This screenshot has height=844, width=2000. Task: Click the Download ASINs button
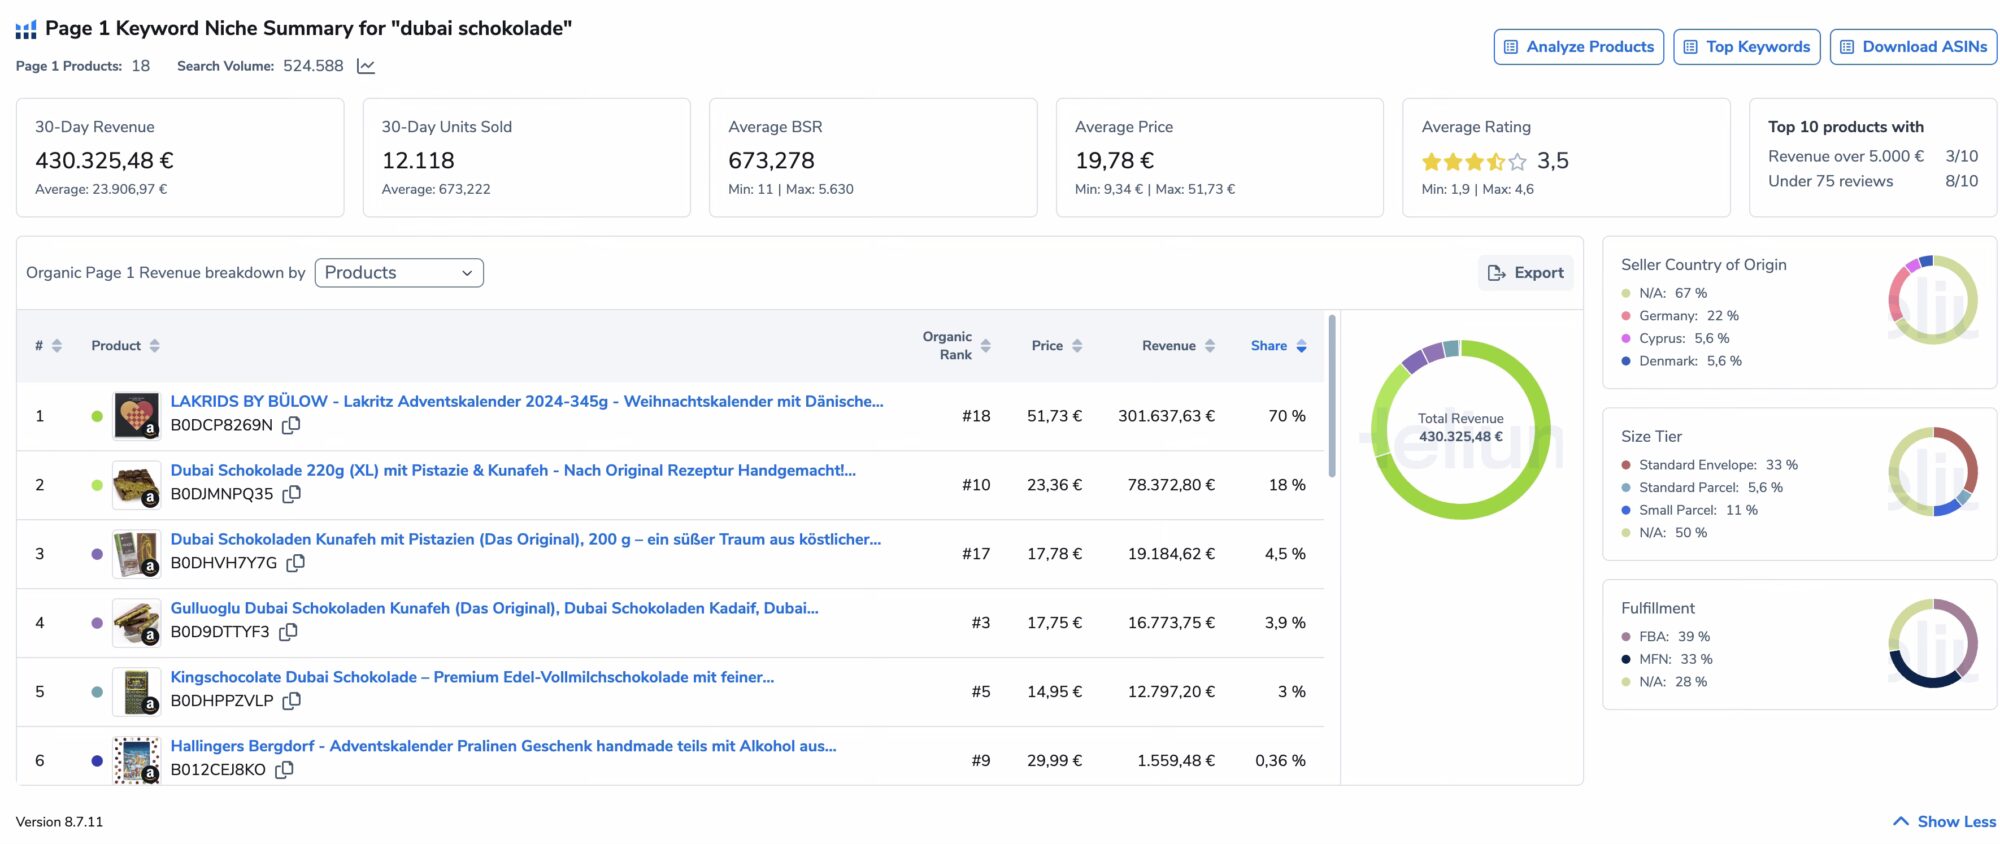tap(1912, 47)
